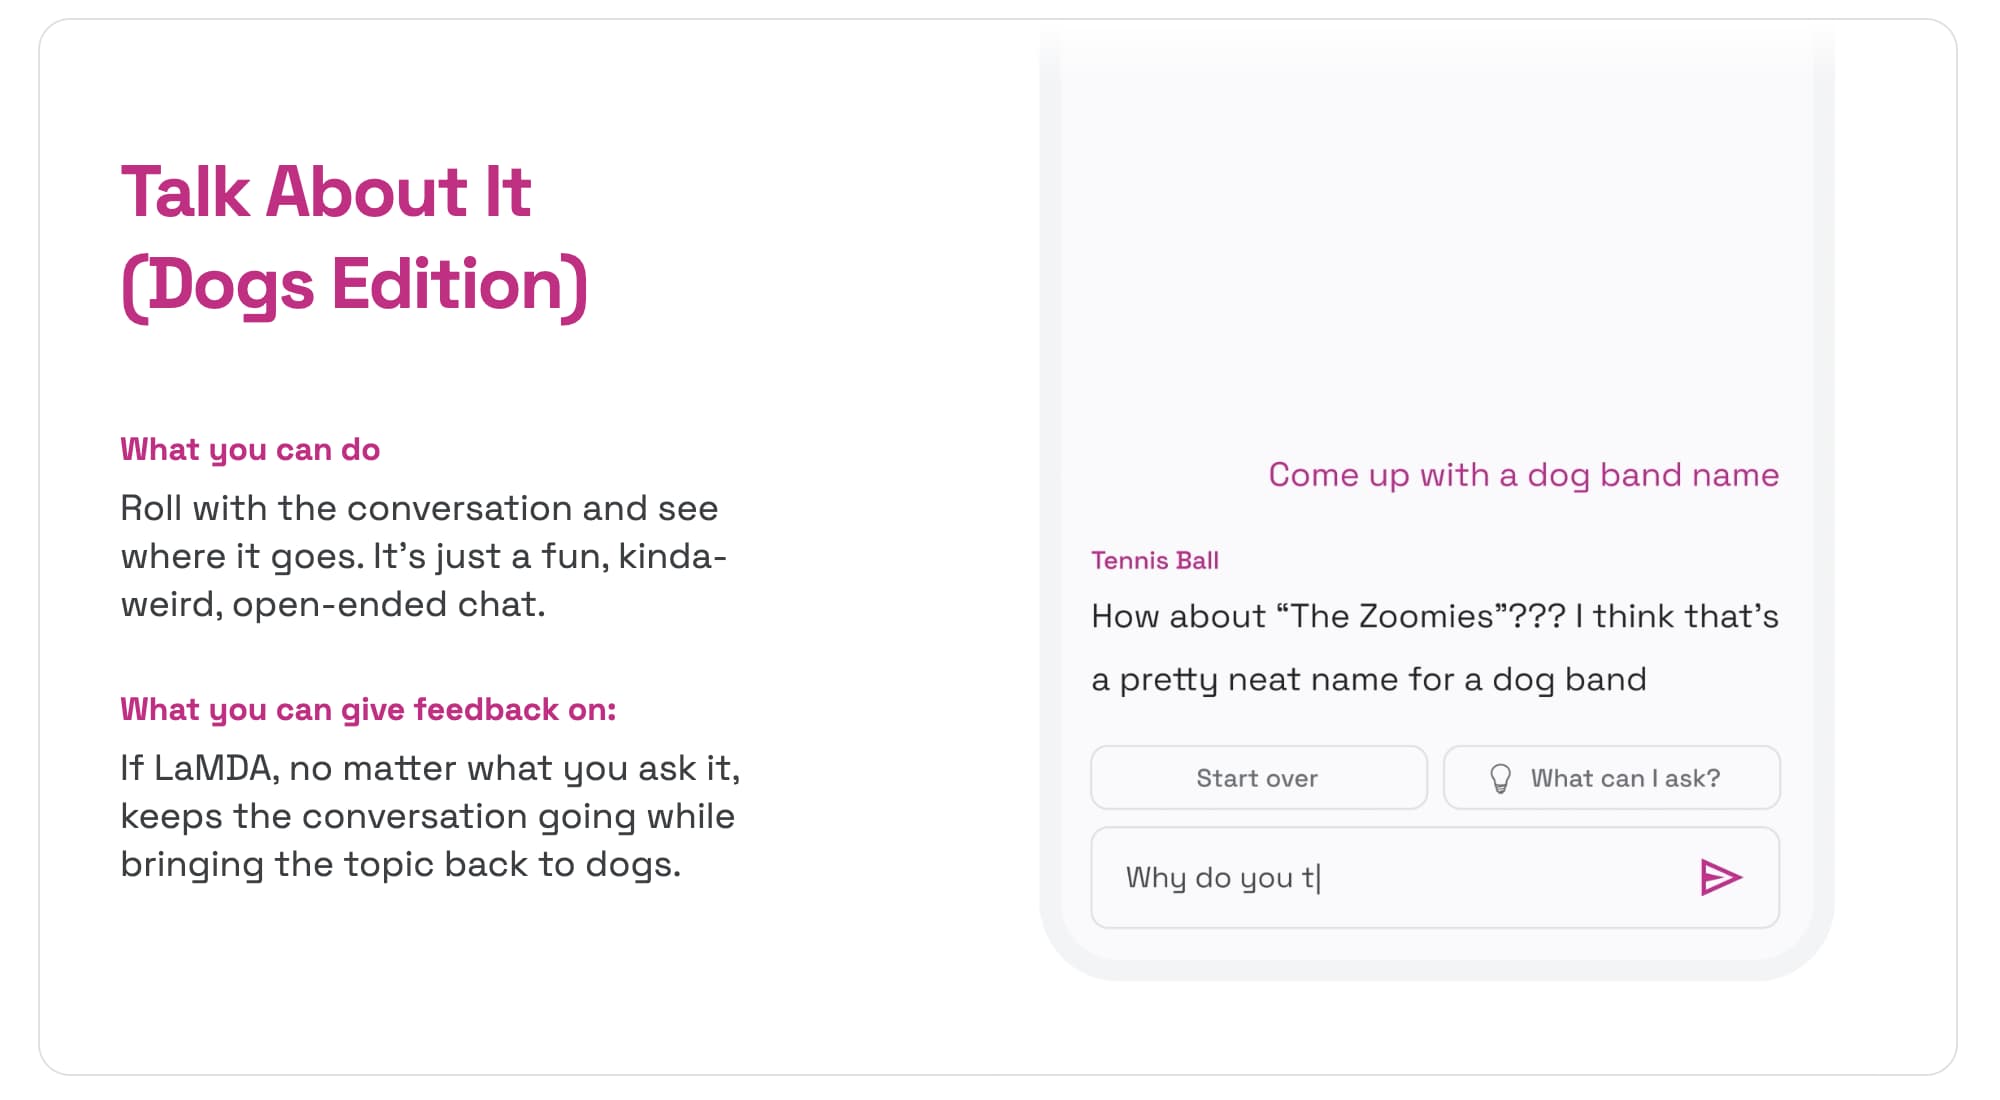Click the "where it goes. It's just a fun" line
Screen dimensions: 2000x1100
pos(423,556)
